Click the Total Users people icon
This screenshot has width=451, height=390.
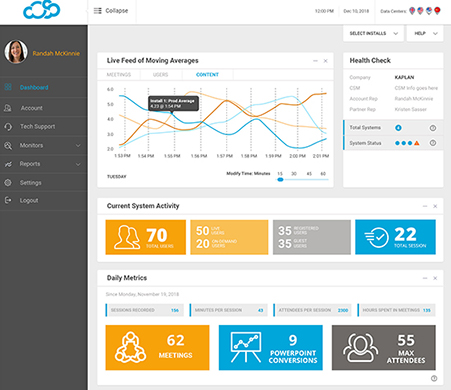tap(127, 237)
